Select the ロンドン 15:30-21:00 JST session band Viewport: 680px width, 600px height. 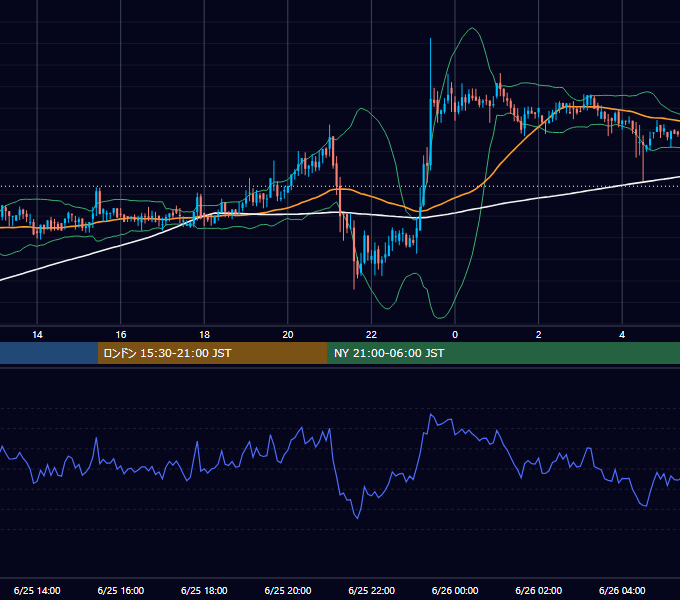212,353
